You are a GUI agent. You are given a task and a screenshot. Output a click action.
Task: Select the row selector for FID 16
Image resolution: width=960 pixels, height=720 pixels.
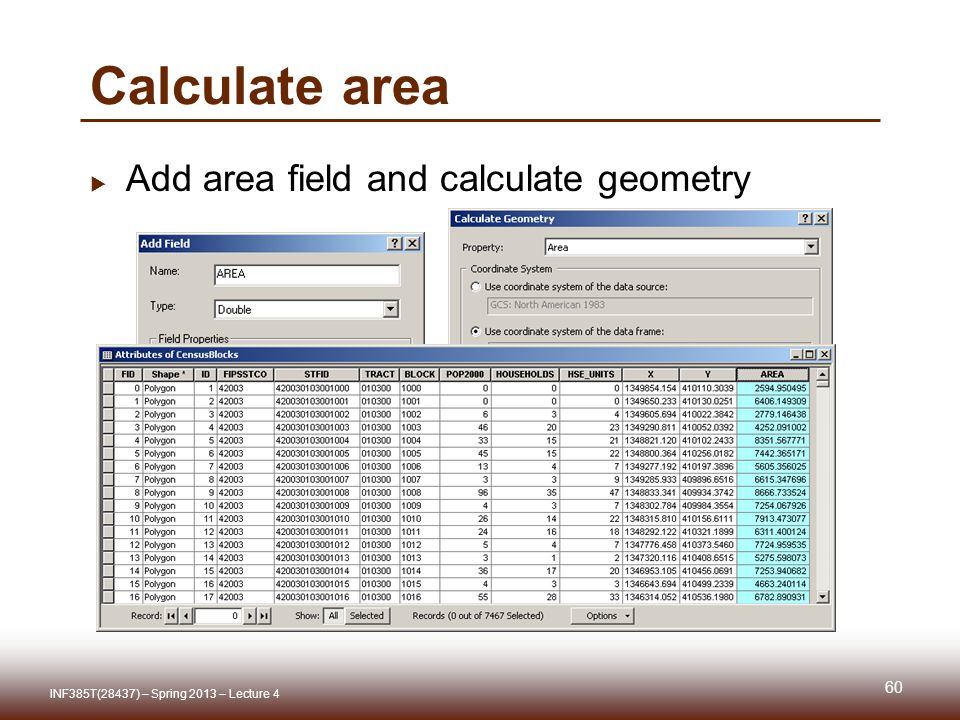[108, 597]
